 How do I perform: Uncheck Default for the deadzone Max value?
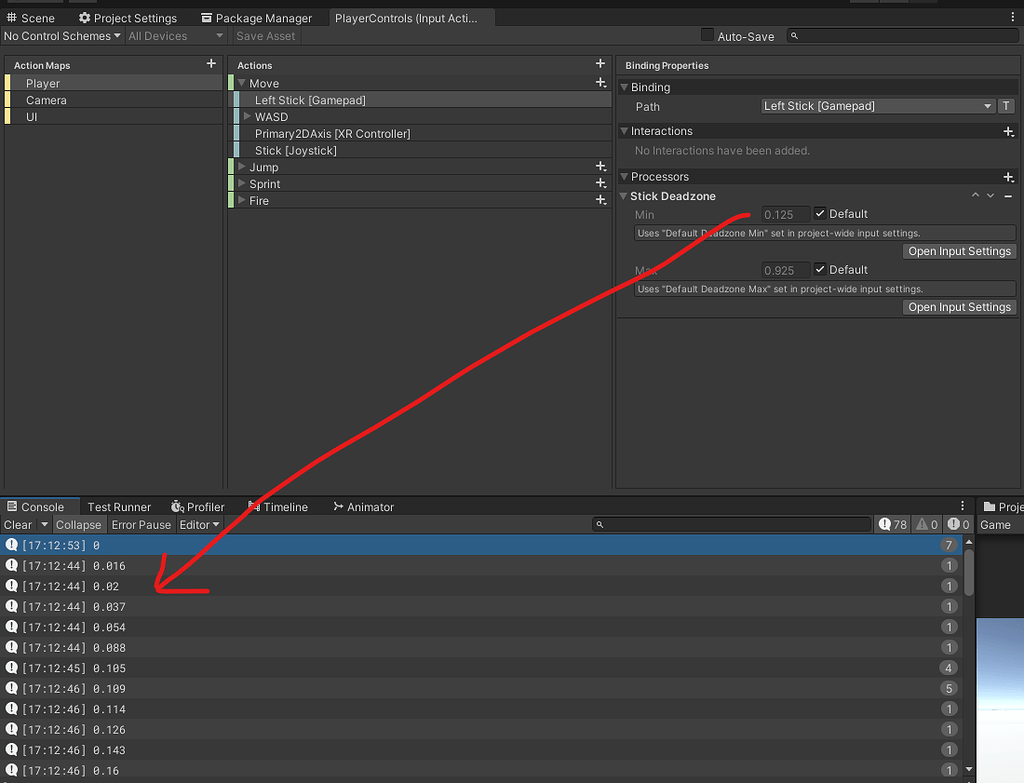click(x=820, y=269)
